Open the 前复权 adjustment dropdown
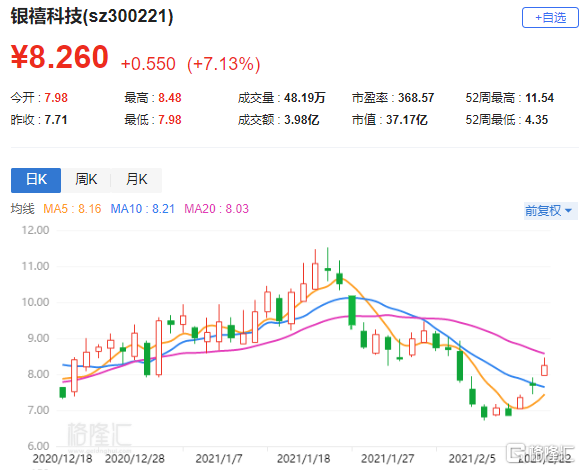Screen dimensions: 581x470 (x=550, y=211)
